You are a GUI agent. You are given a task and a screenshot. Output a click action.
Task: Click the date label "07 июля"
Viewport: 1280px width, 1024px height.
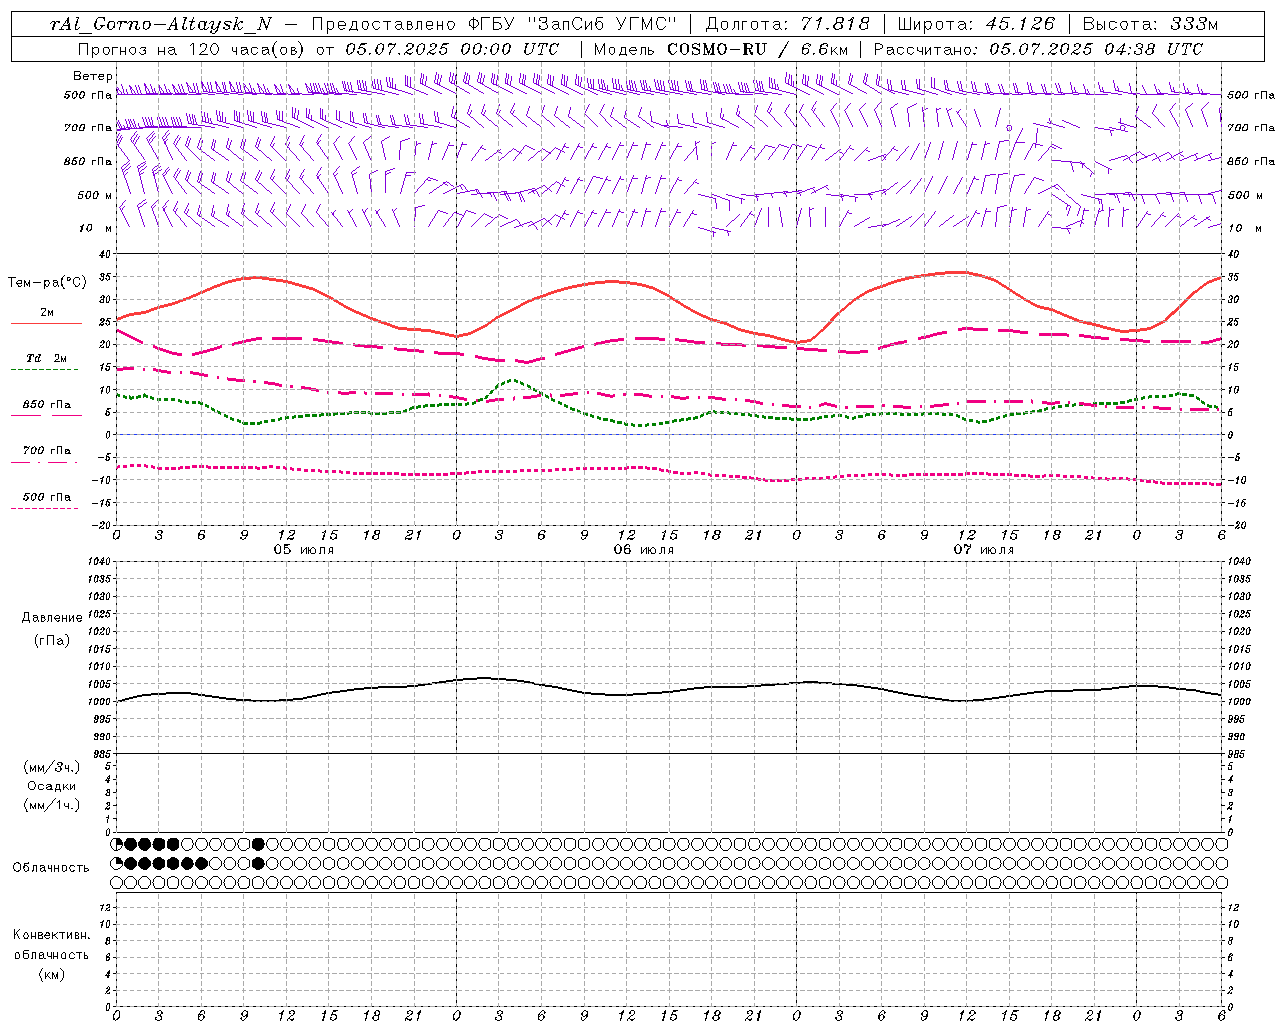984,550
